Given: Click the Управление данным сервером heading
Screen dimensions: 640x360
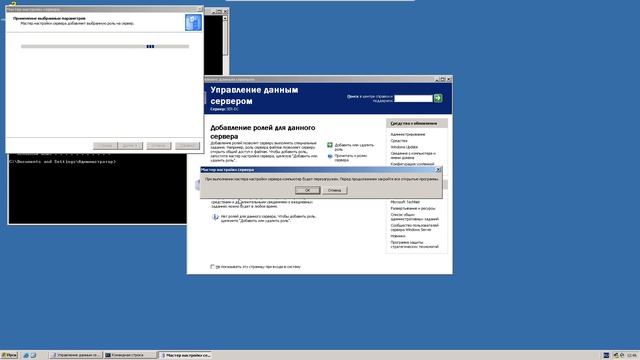Looking at the screenshot, I should click(254, 96).
